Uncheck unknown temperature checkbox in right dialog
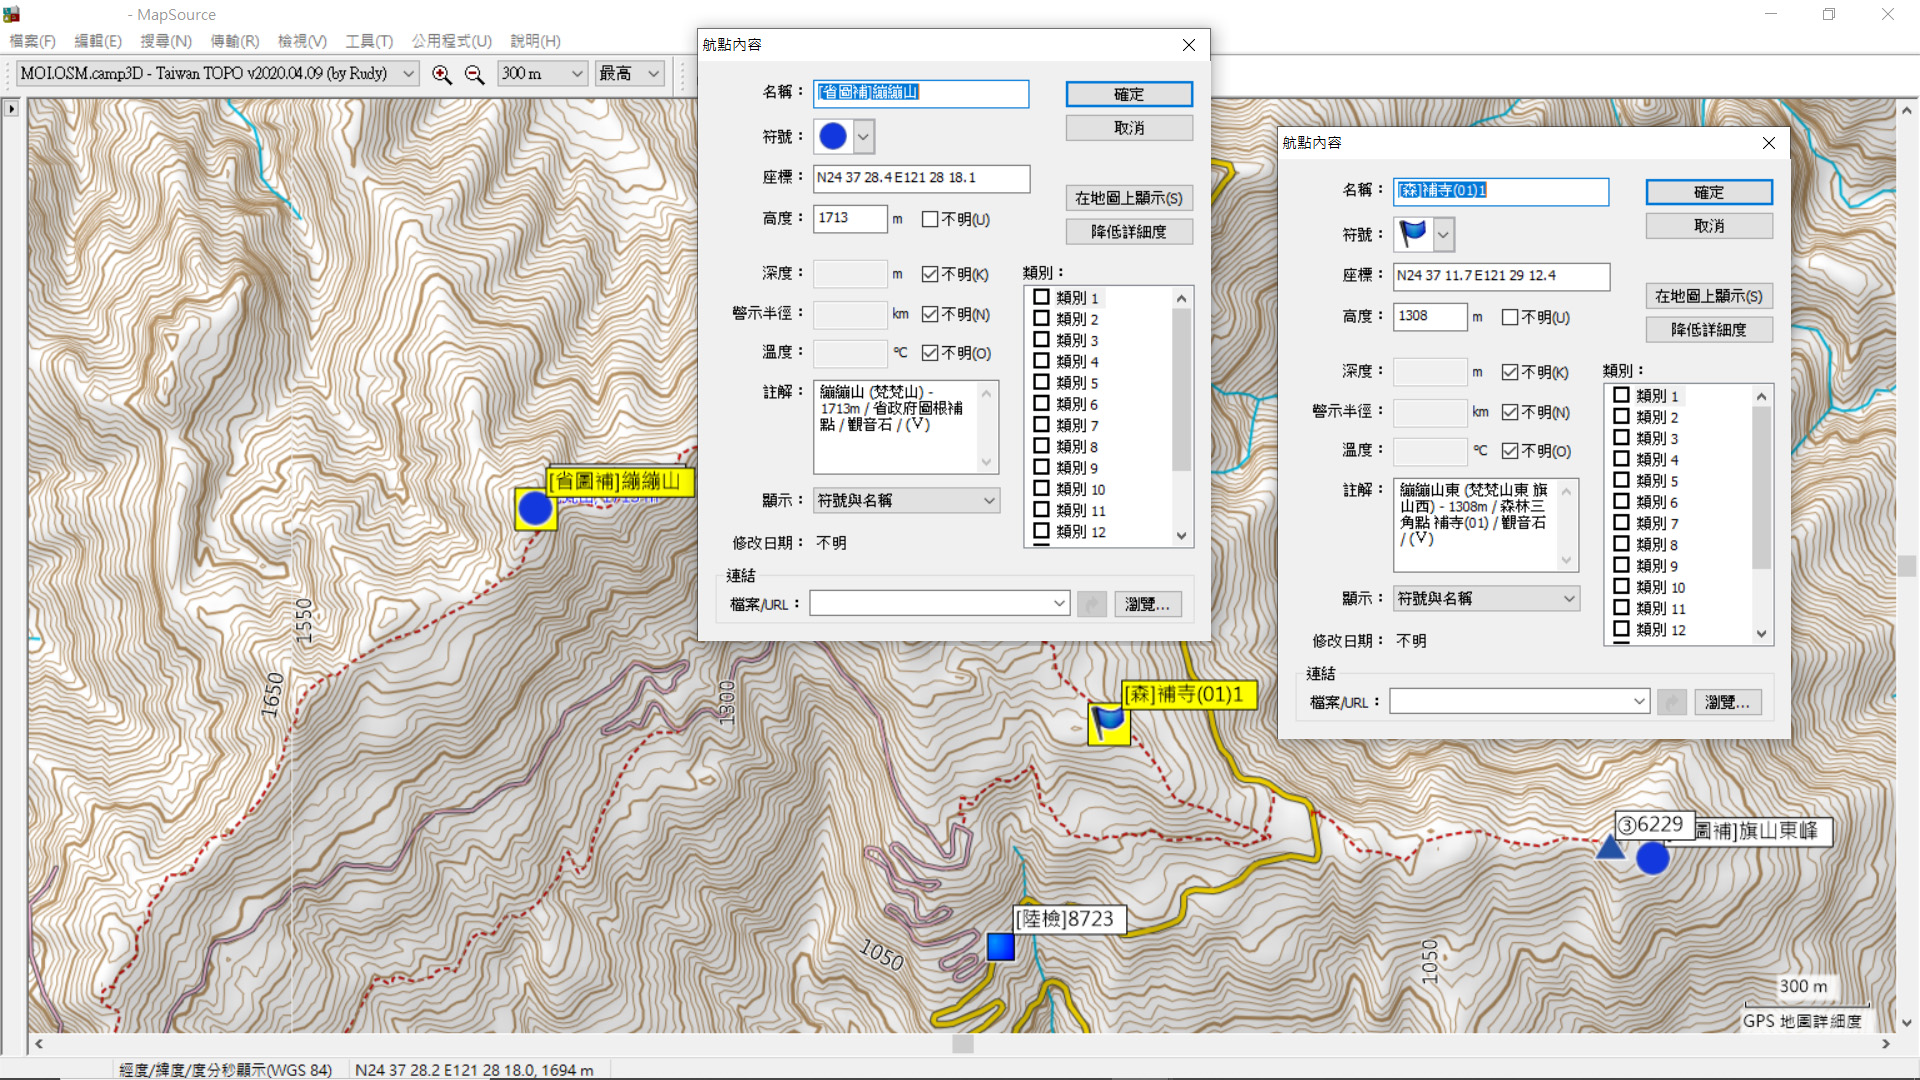1920x1080 pixels. point(1510,451)
